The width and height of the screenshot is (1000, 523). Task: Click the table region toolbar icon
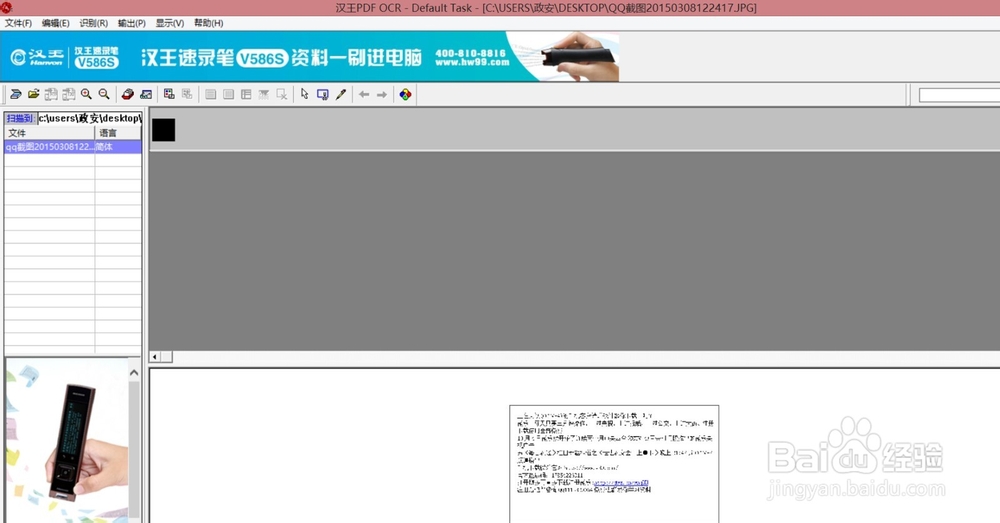coord(246,94)
